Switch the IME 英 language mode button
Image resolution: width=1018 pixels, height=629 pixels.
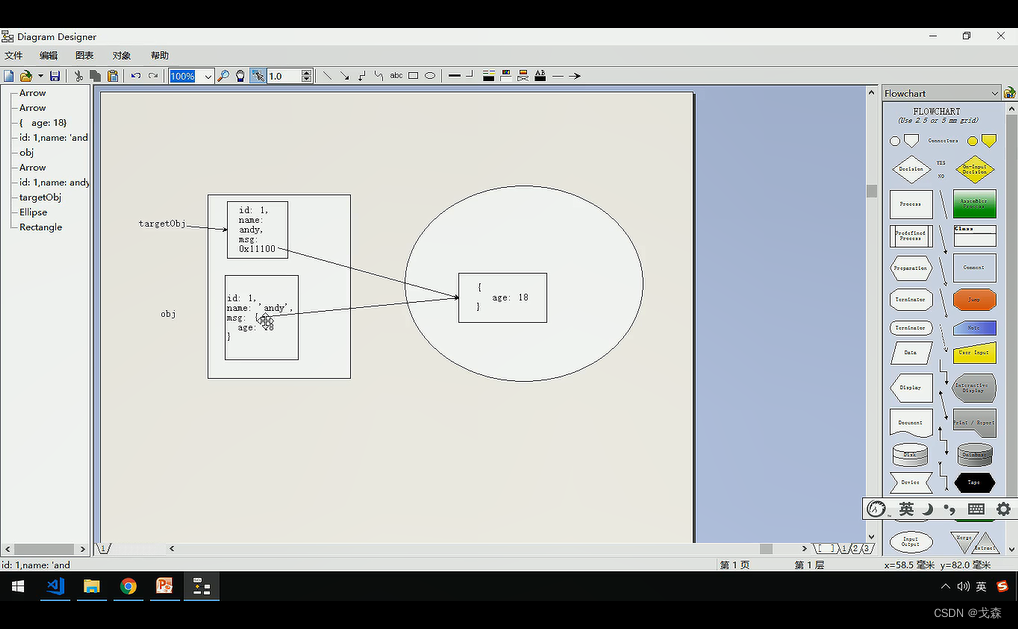coord(906,509)
